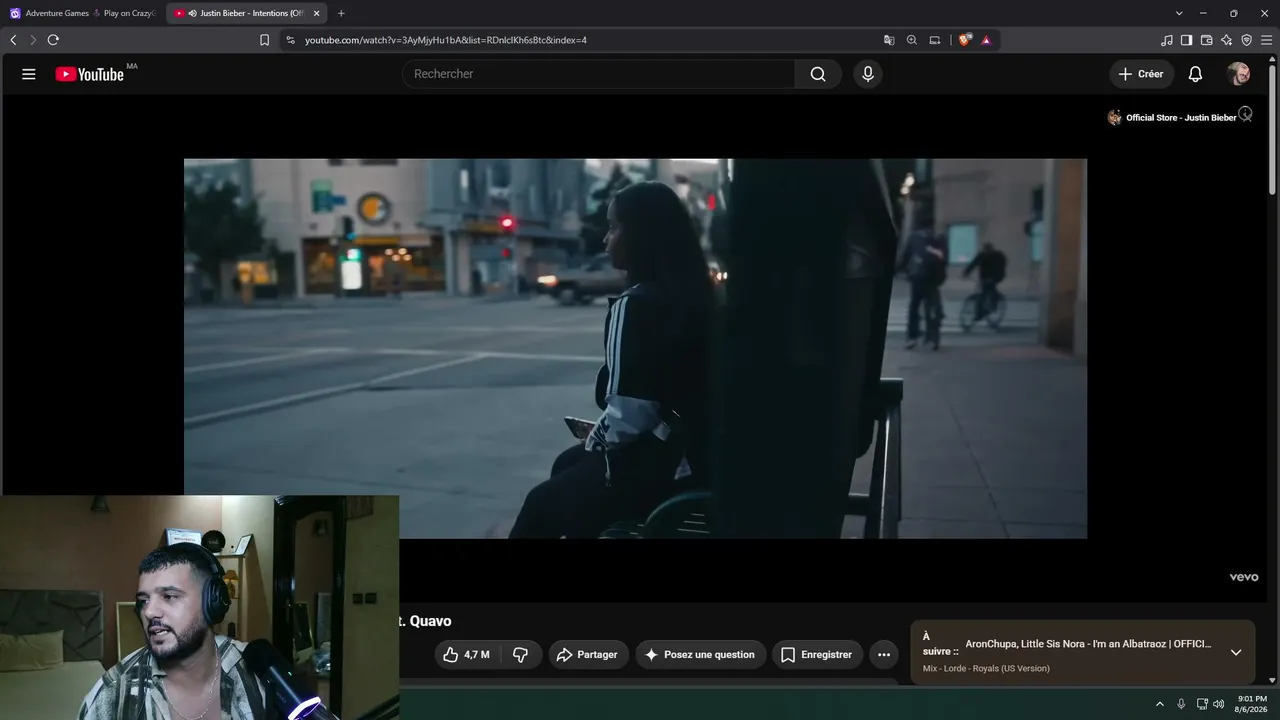This screenshot has width=1280, height=720.
Task: Click the youtube.com address bar URL
Action: click(x=446, y=40)
